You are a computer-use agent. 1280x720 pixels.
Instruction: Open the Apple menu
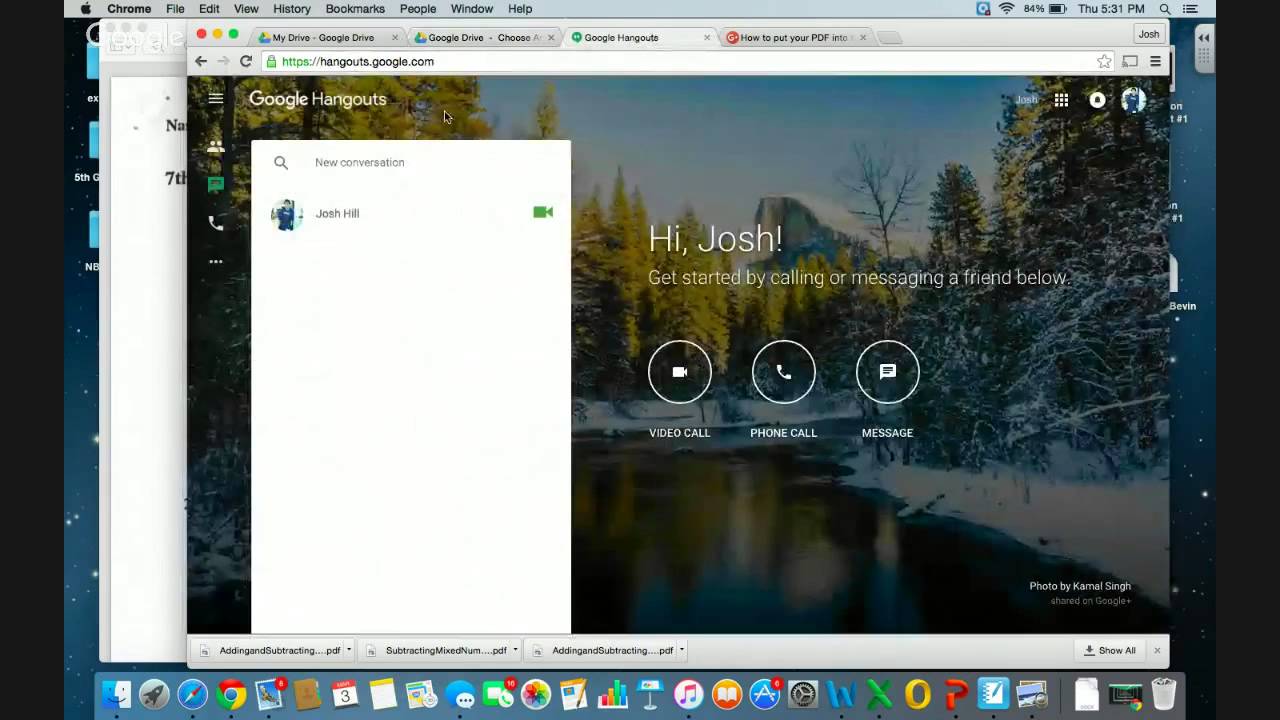point(86,9)
